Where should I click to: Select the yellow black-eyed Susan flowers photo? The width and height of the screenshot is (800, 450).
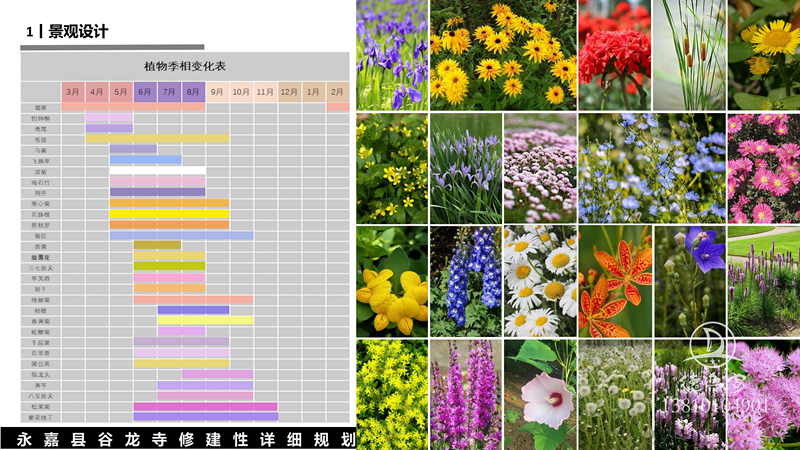point(503,55)
